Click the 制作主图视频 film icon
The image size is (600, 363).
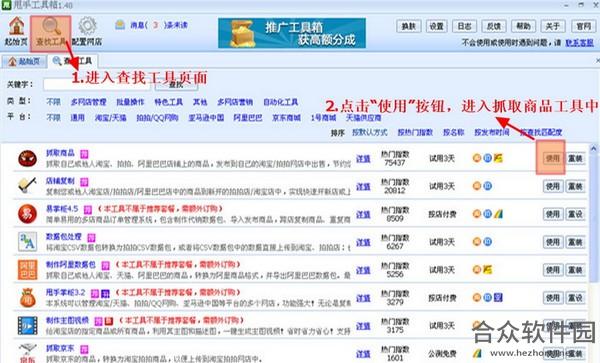coord(27,326)
